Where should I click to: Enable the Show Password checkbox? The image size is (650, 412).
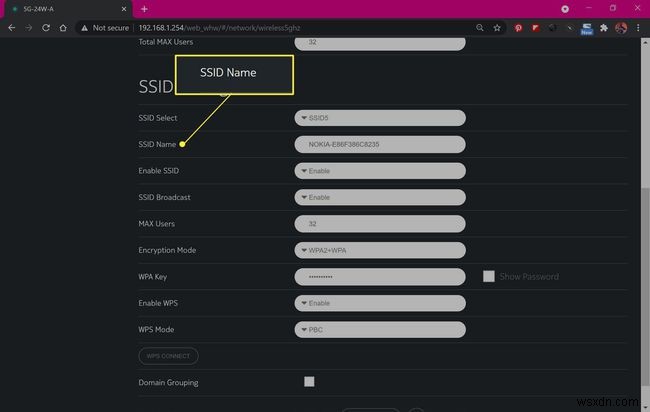click(x=489, y=276)
